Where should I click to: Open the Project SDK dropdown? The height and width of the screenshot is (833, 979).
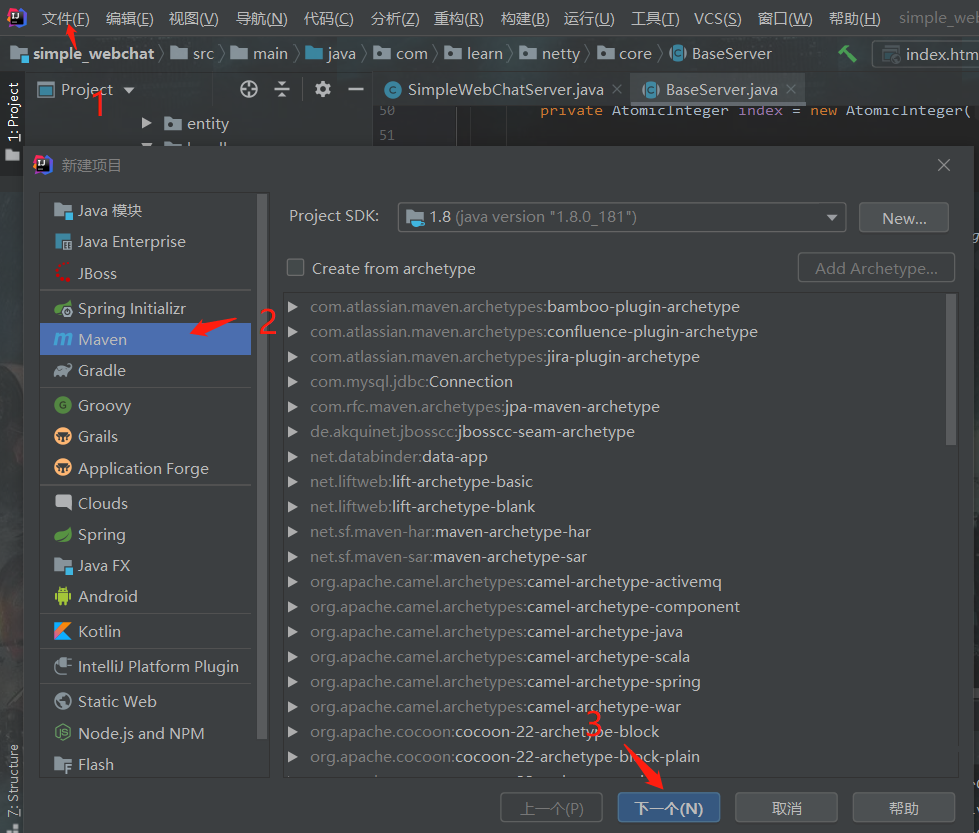[x=622, y=217]
